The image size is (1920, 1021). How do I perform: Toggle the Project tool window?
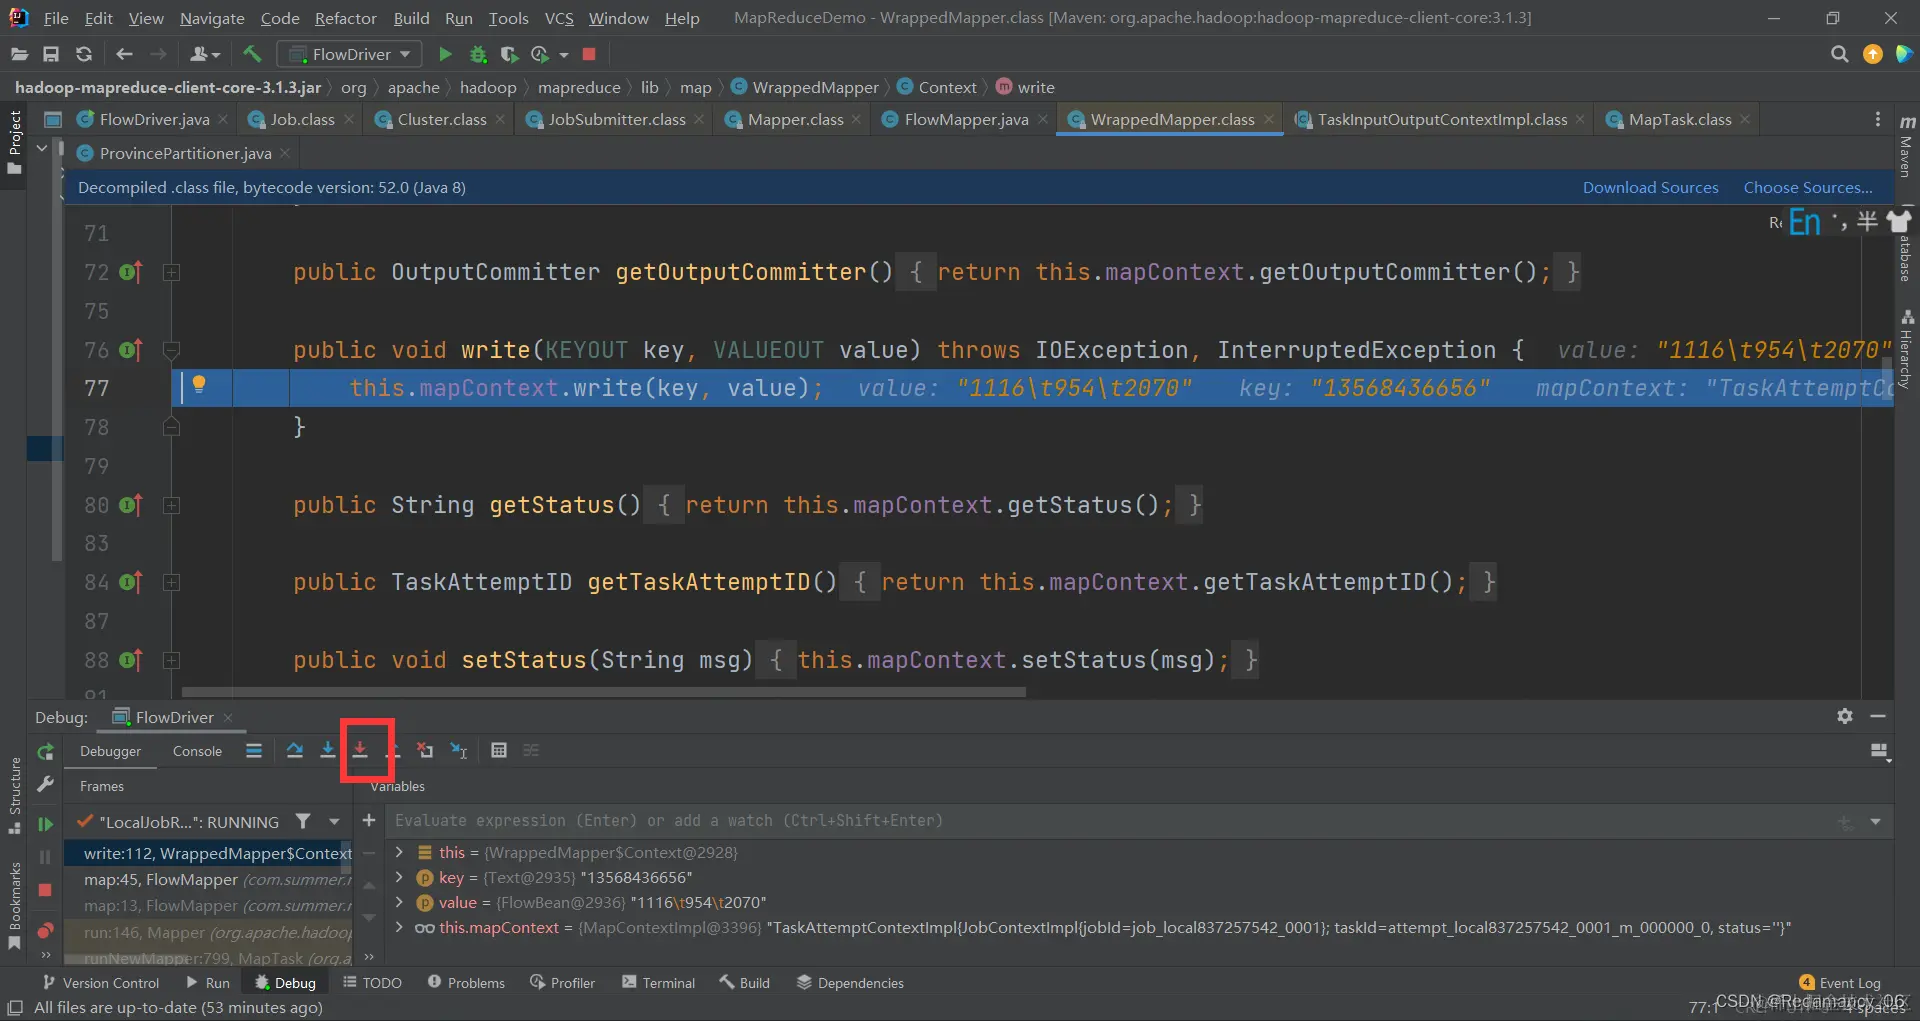[x=14, y=141]
